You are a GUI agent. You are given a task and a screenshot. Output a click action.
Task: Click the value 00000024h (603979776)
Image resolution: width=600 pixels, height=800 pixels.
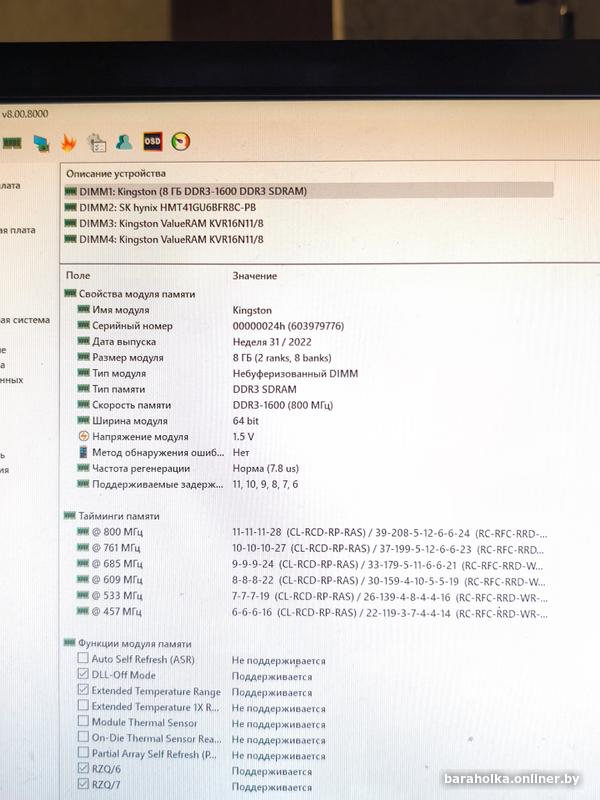pyautogui.click(x=288, y=326)
